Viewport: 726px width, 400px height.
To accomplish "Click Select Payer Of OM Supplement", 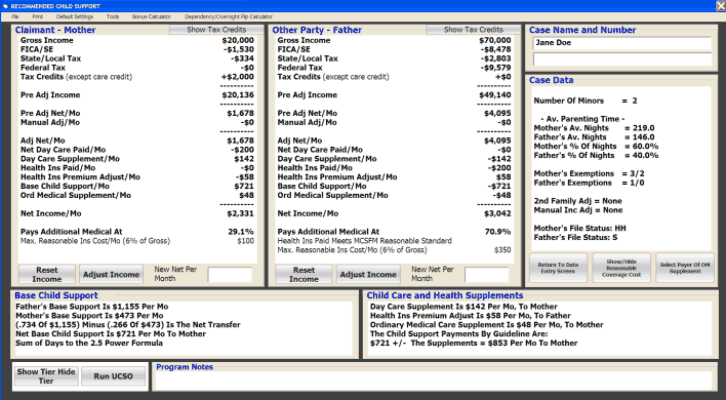I will (684, 266).
